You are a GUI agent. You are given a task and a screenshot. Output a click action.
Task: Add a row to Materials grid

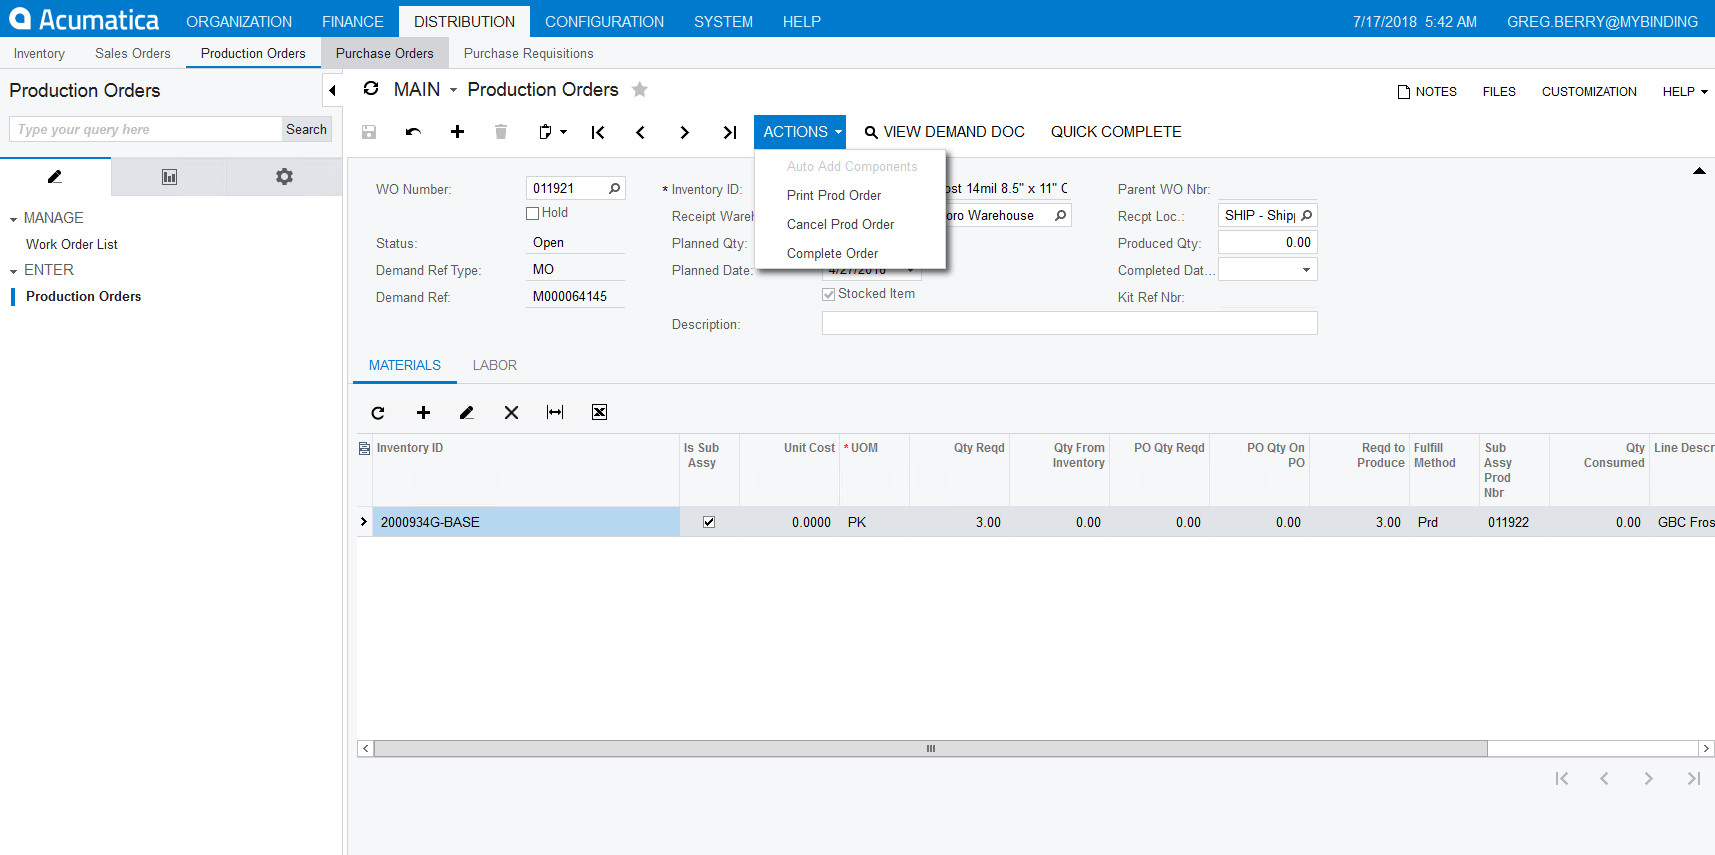423,413
